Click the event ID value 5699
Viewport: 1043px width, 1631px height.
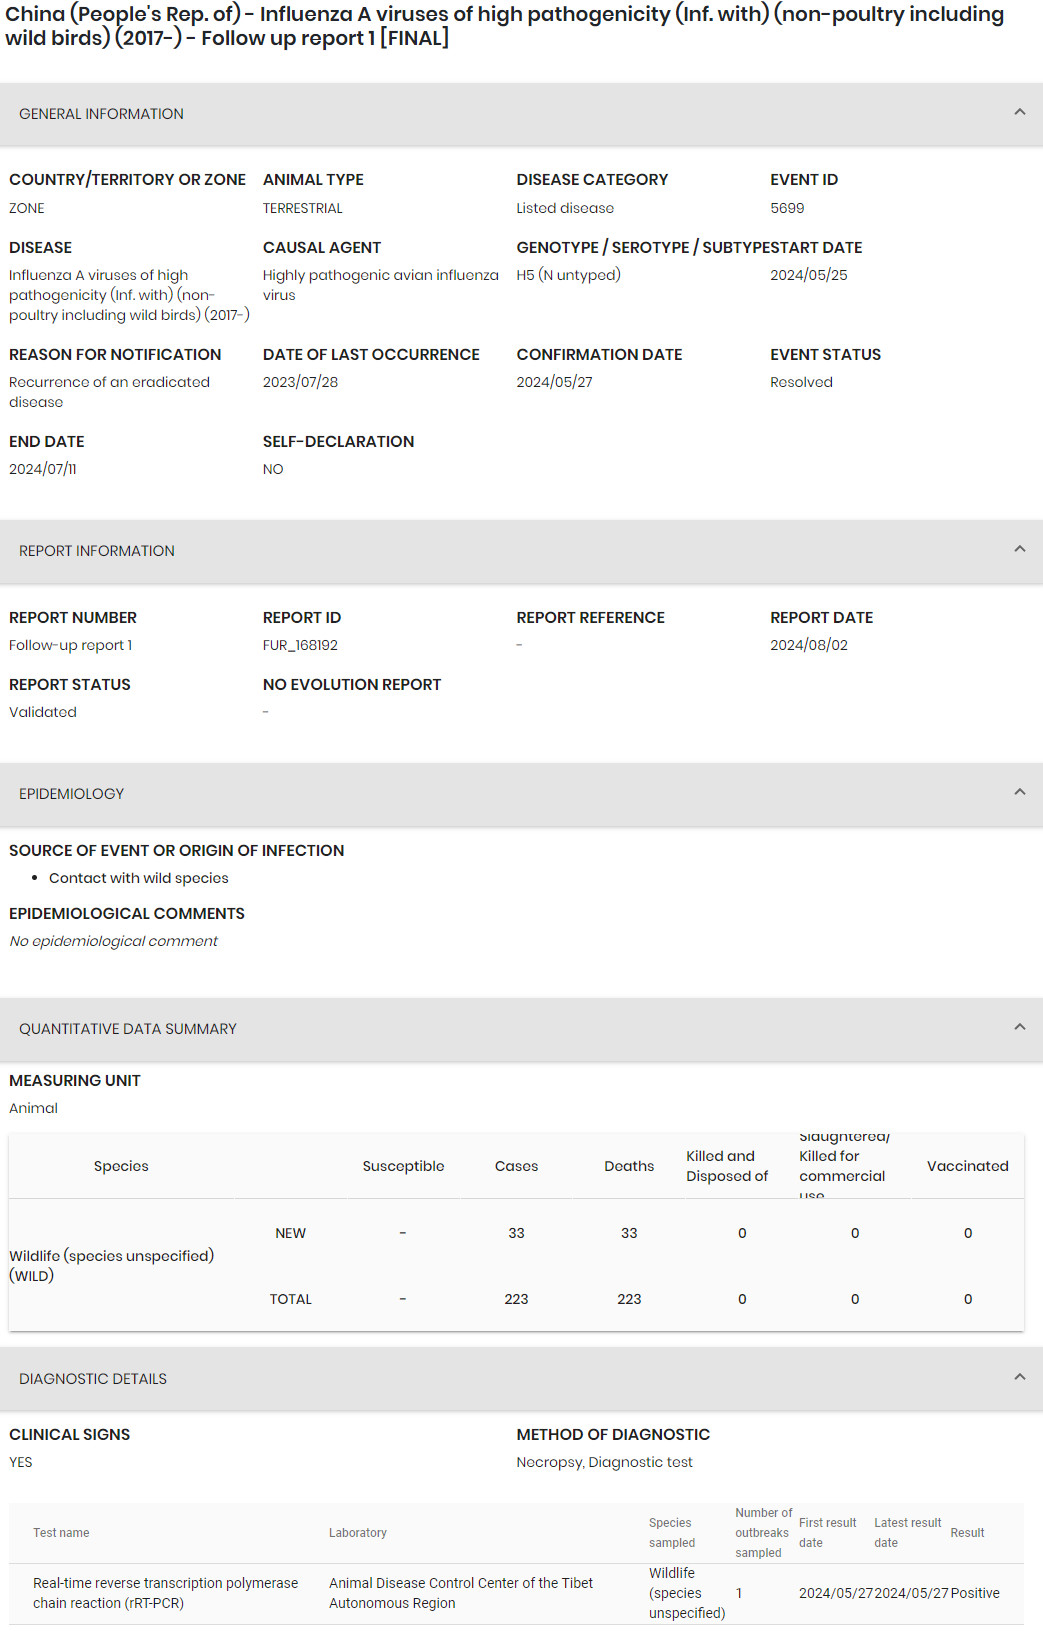click(x=787, y=208)
